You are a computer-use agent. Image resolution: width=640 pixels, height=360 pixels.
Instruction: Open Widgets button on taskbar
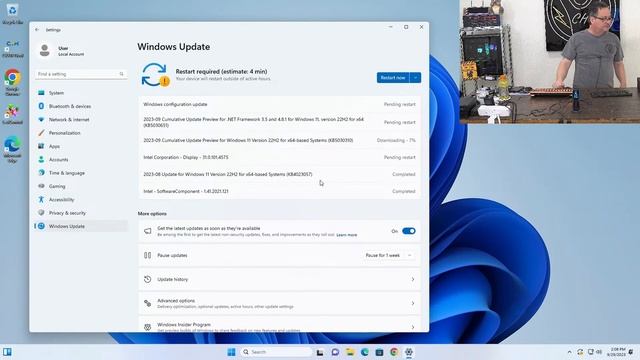tap(7, 352)
